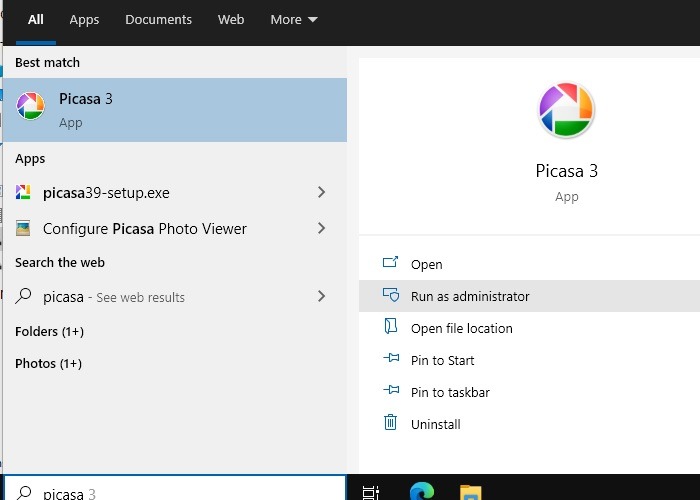
Task: Switch to the Apps tab
Action: click(84, 20)
